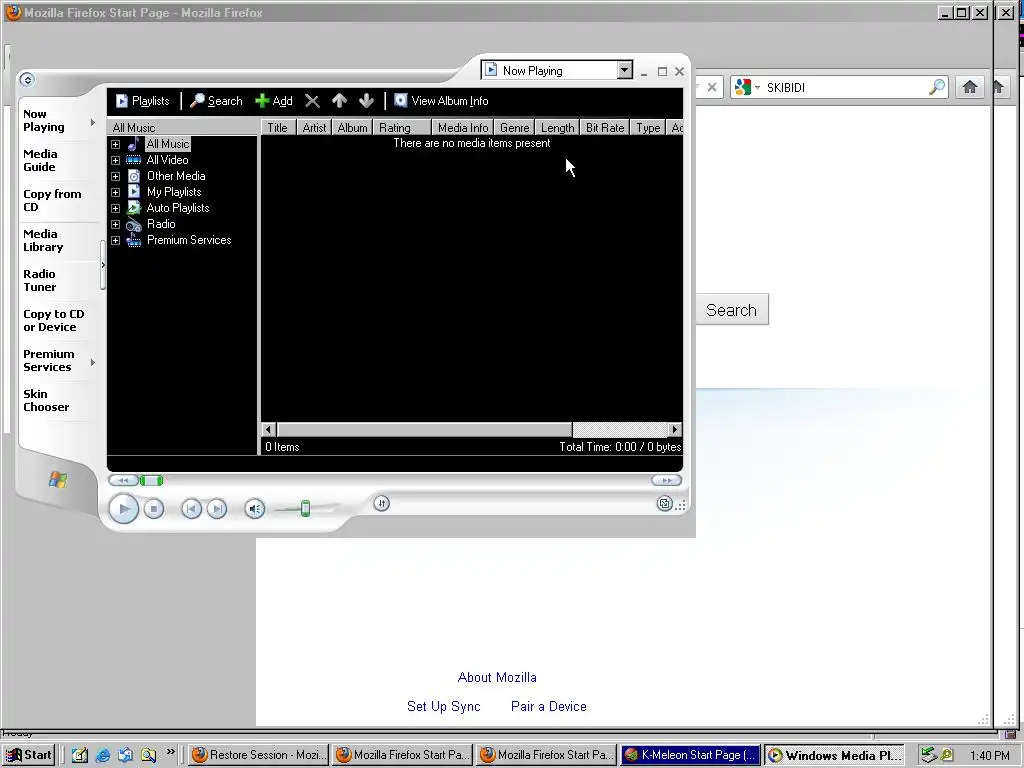
Task: Switch Media Player to skin mode
Action: pos(664,504)
